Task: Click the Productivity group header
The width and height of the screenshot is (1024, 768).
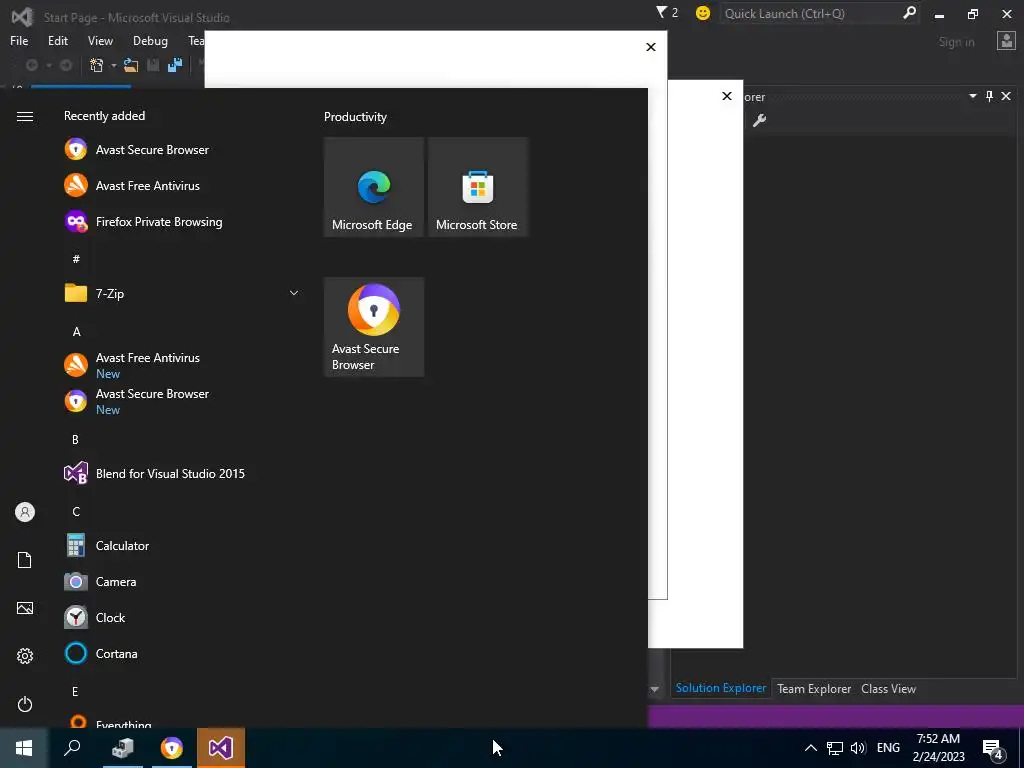Action: [x=355, y=117]
